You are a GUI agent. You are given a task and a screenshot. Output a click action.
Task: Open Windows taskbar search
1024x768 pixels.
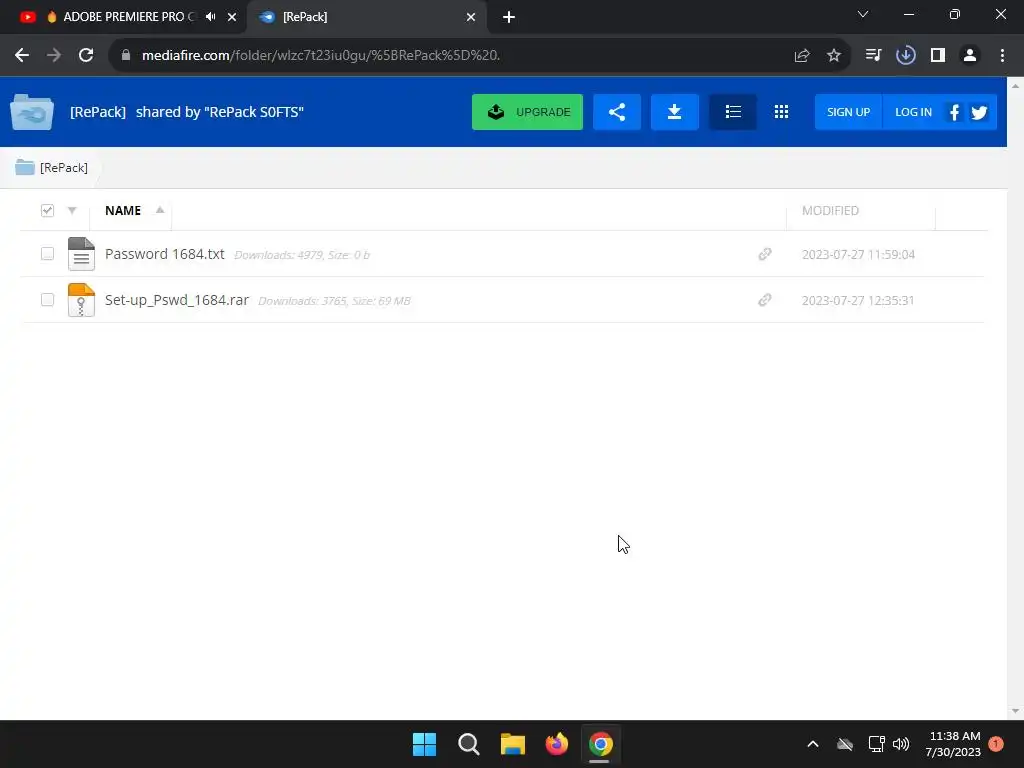(468, 744)
